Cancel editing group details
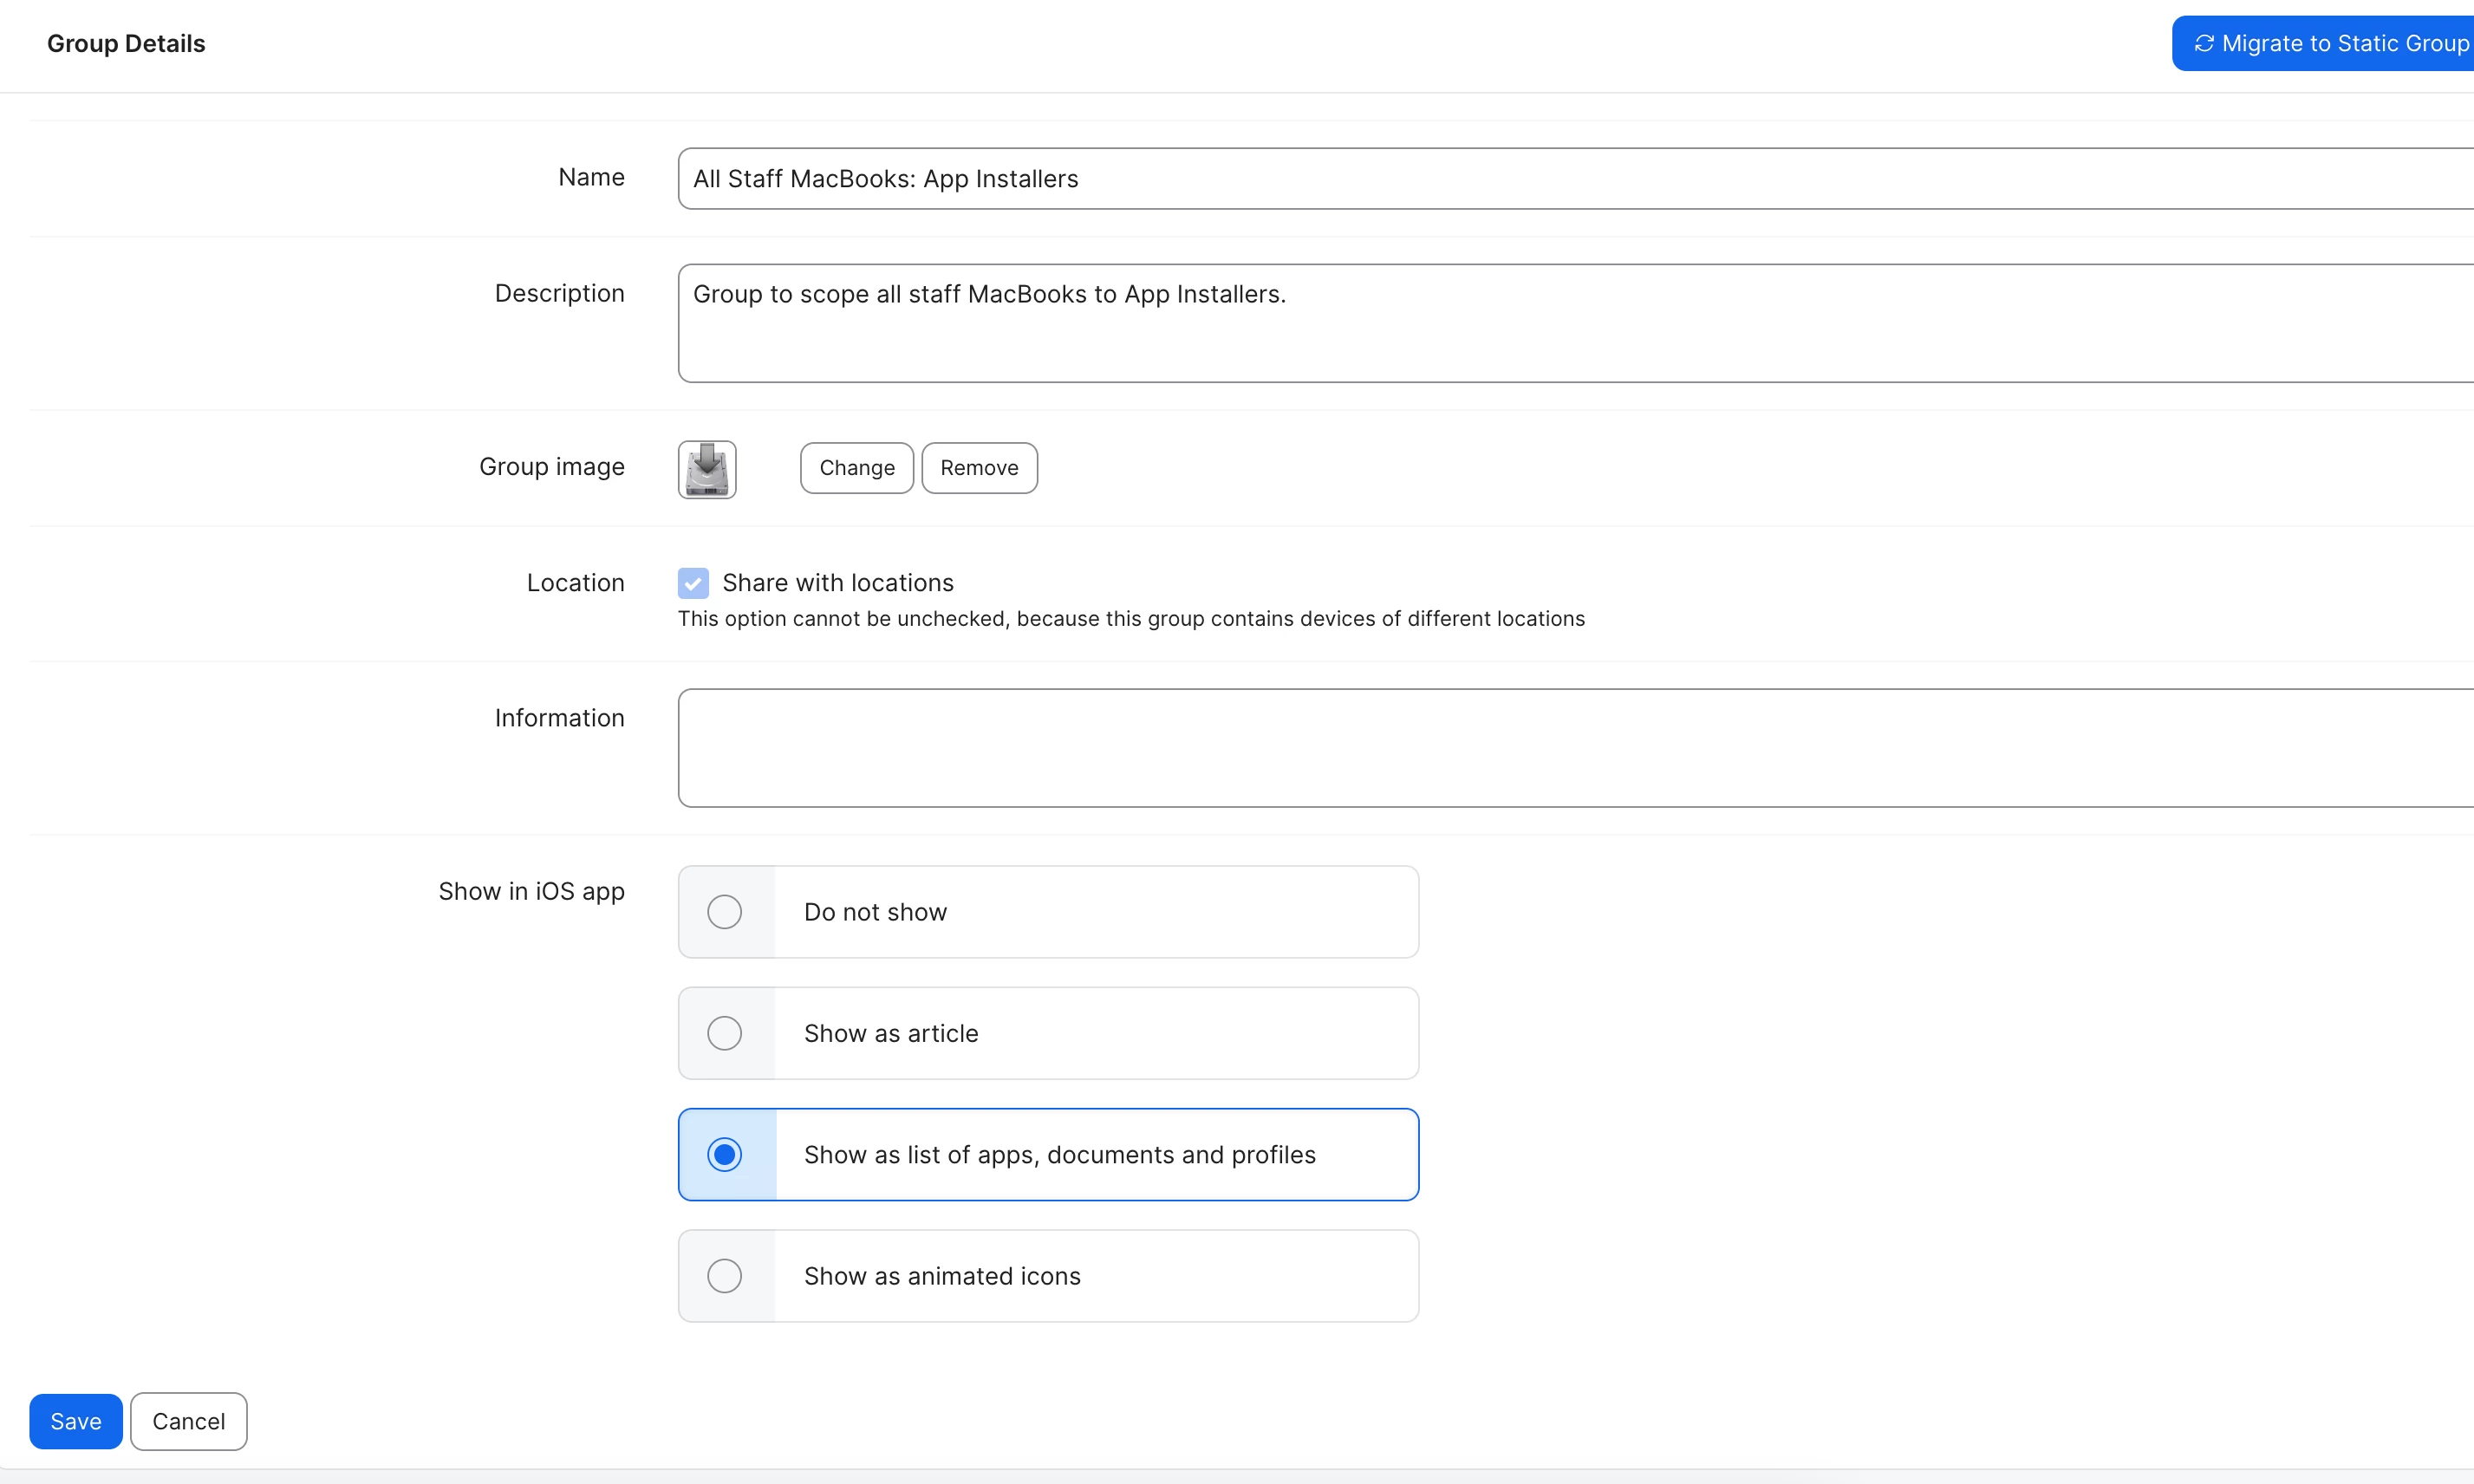The width and height of the screenshot is (2474, 1484). [x=188, y=1421]
